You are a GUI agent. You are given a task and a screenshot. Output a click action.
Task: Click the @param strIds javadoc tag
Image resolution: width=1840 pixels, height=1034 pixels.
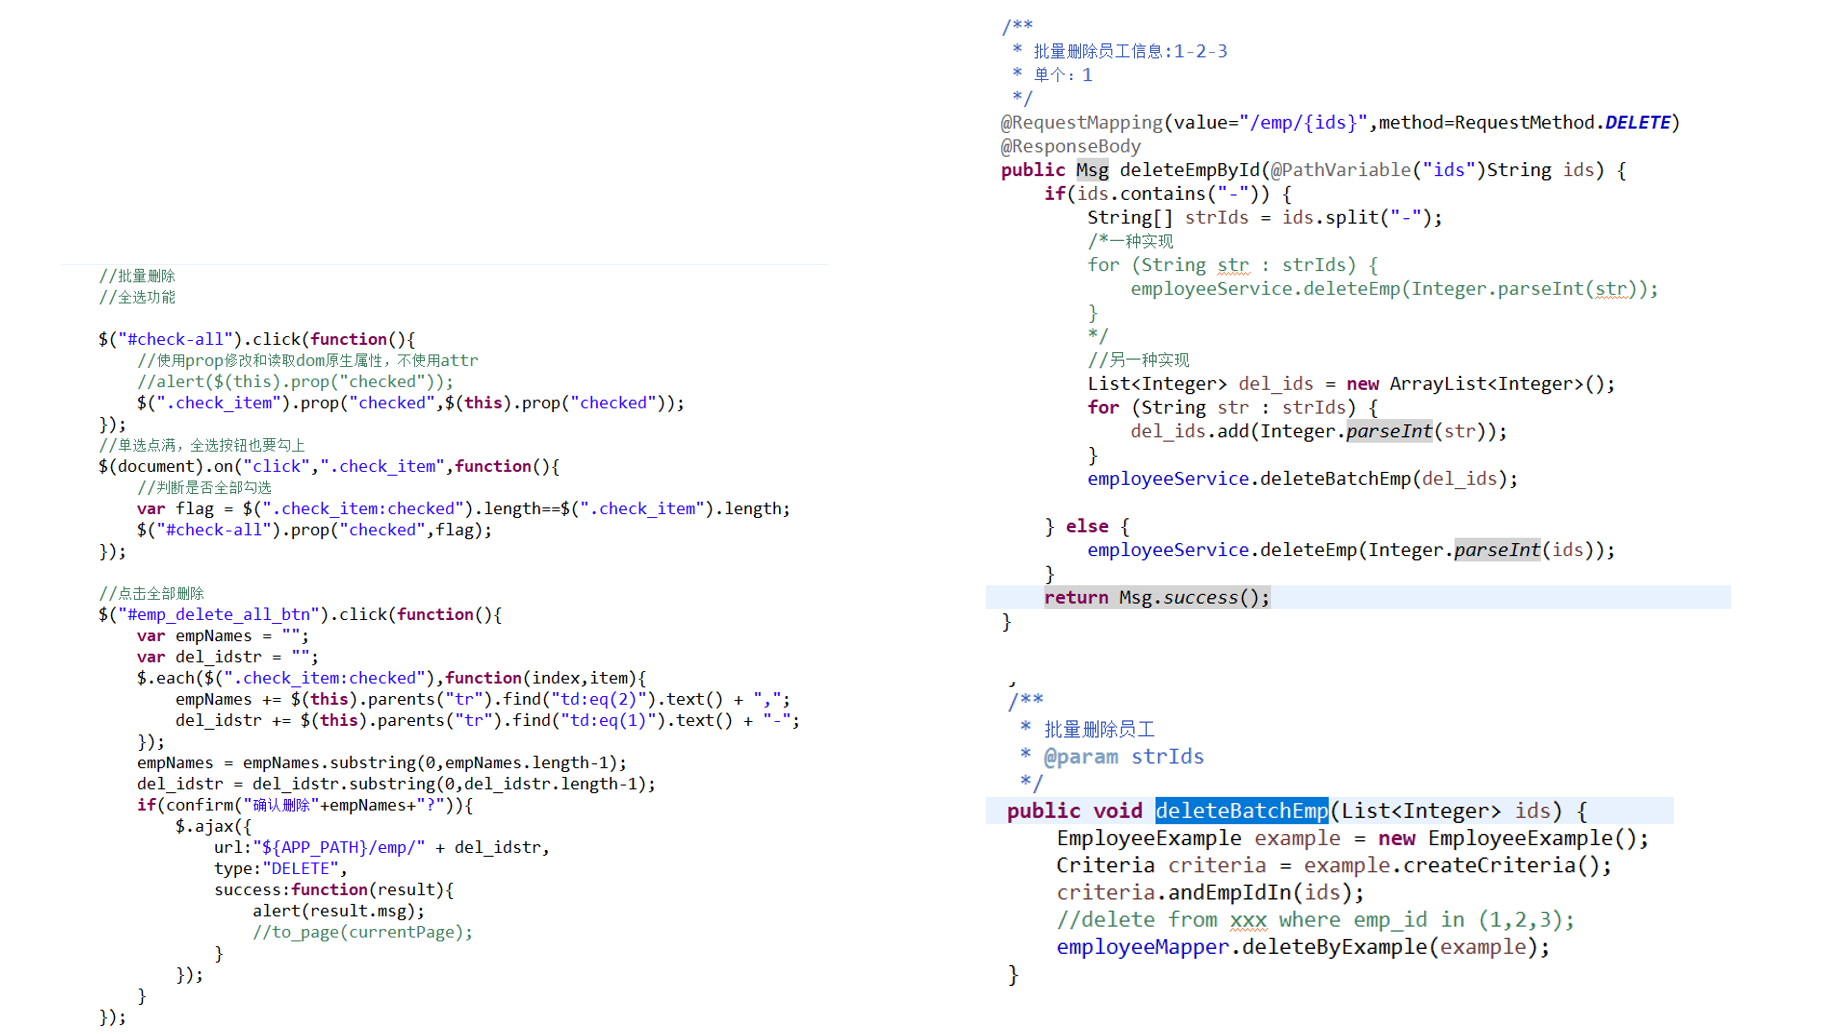tap(1123, 757)
